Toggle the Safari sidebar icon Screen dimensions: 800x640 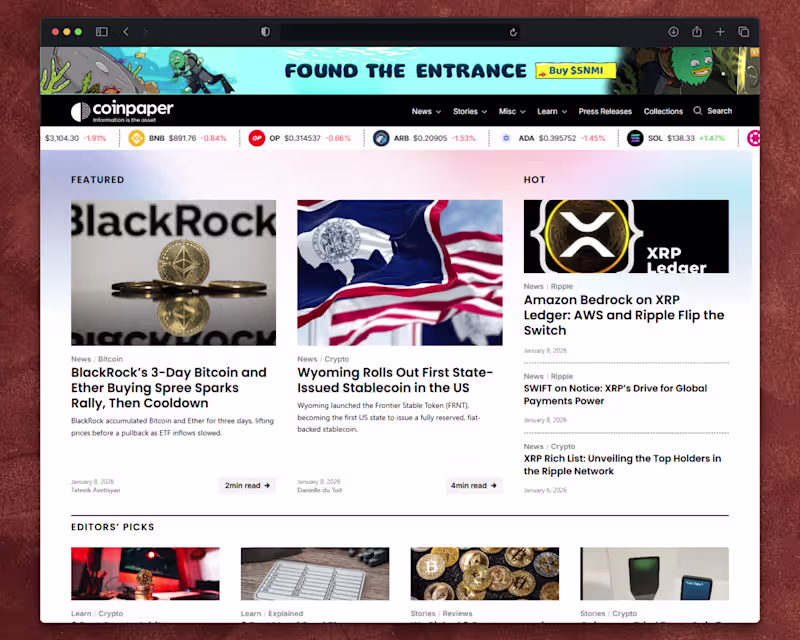(102, 32)
